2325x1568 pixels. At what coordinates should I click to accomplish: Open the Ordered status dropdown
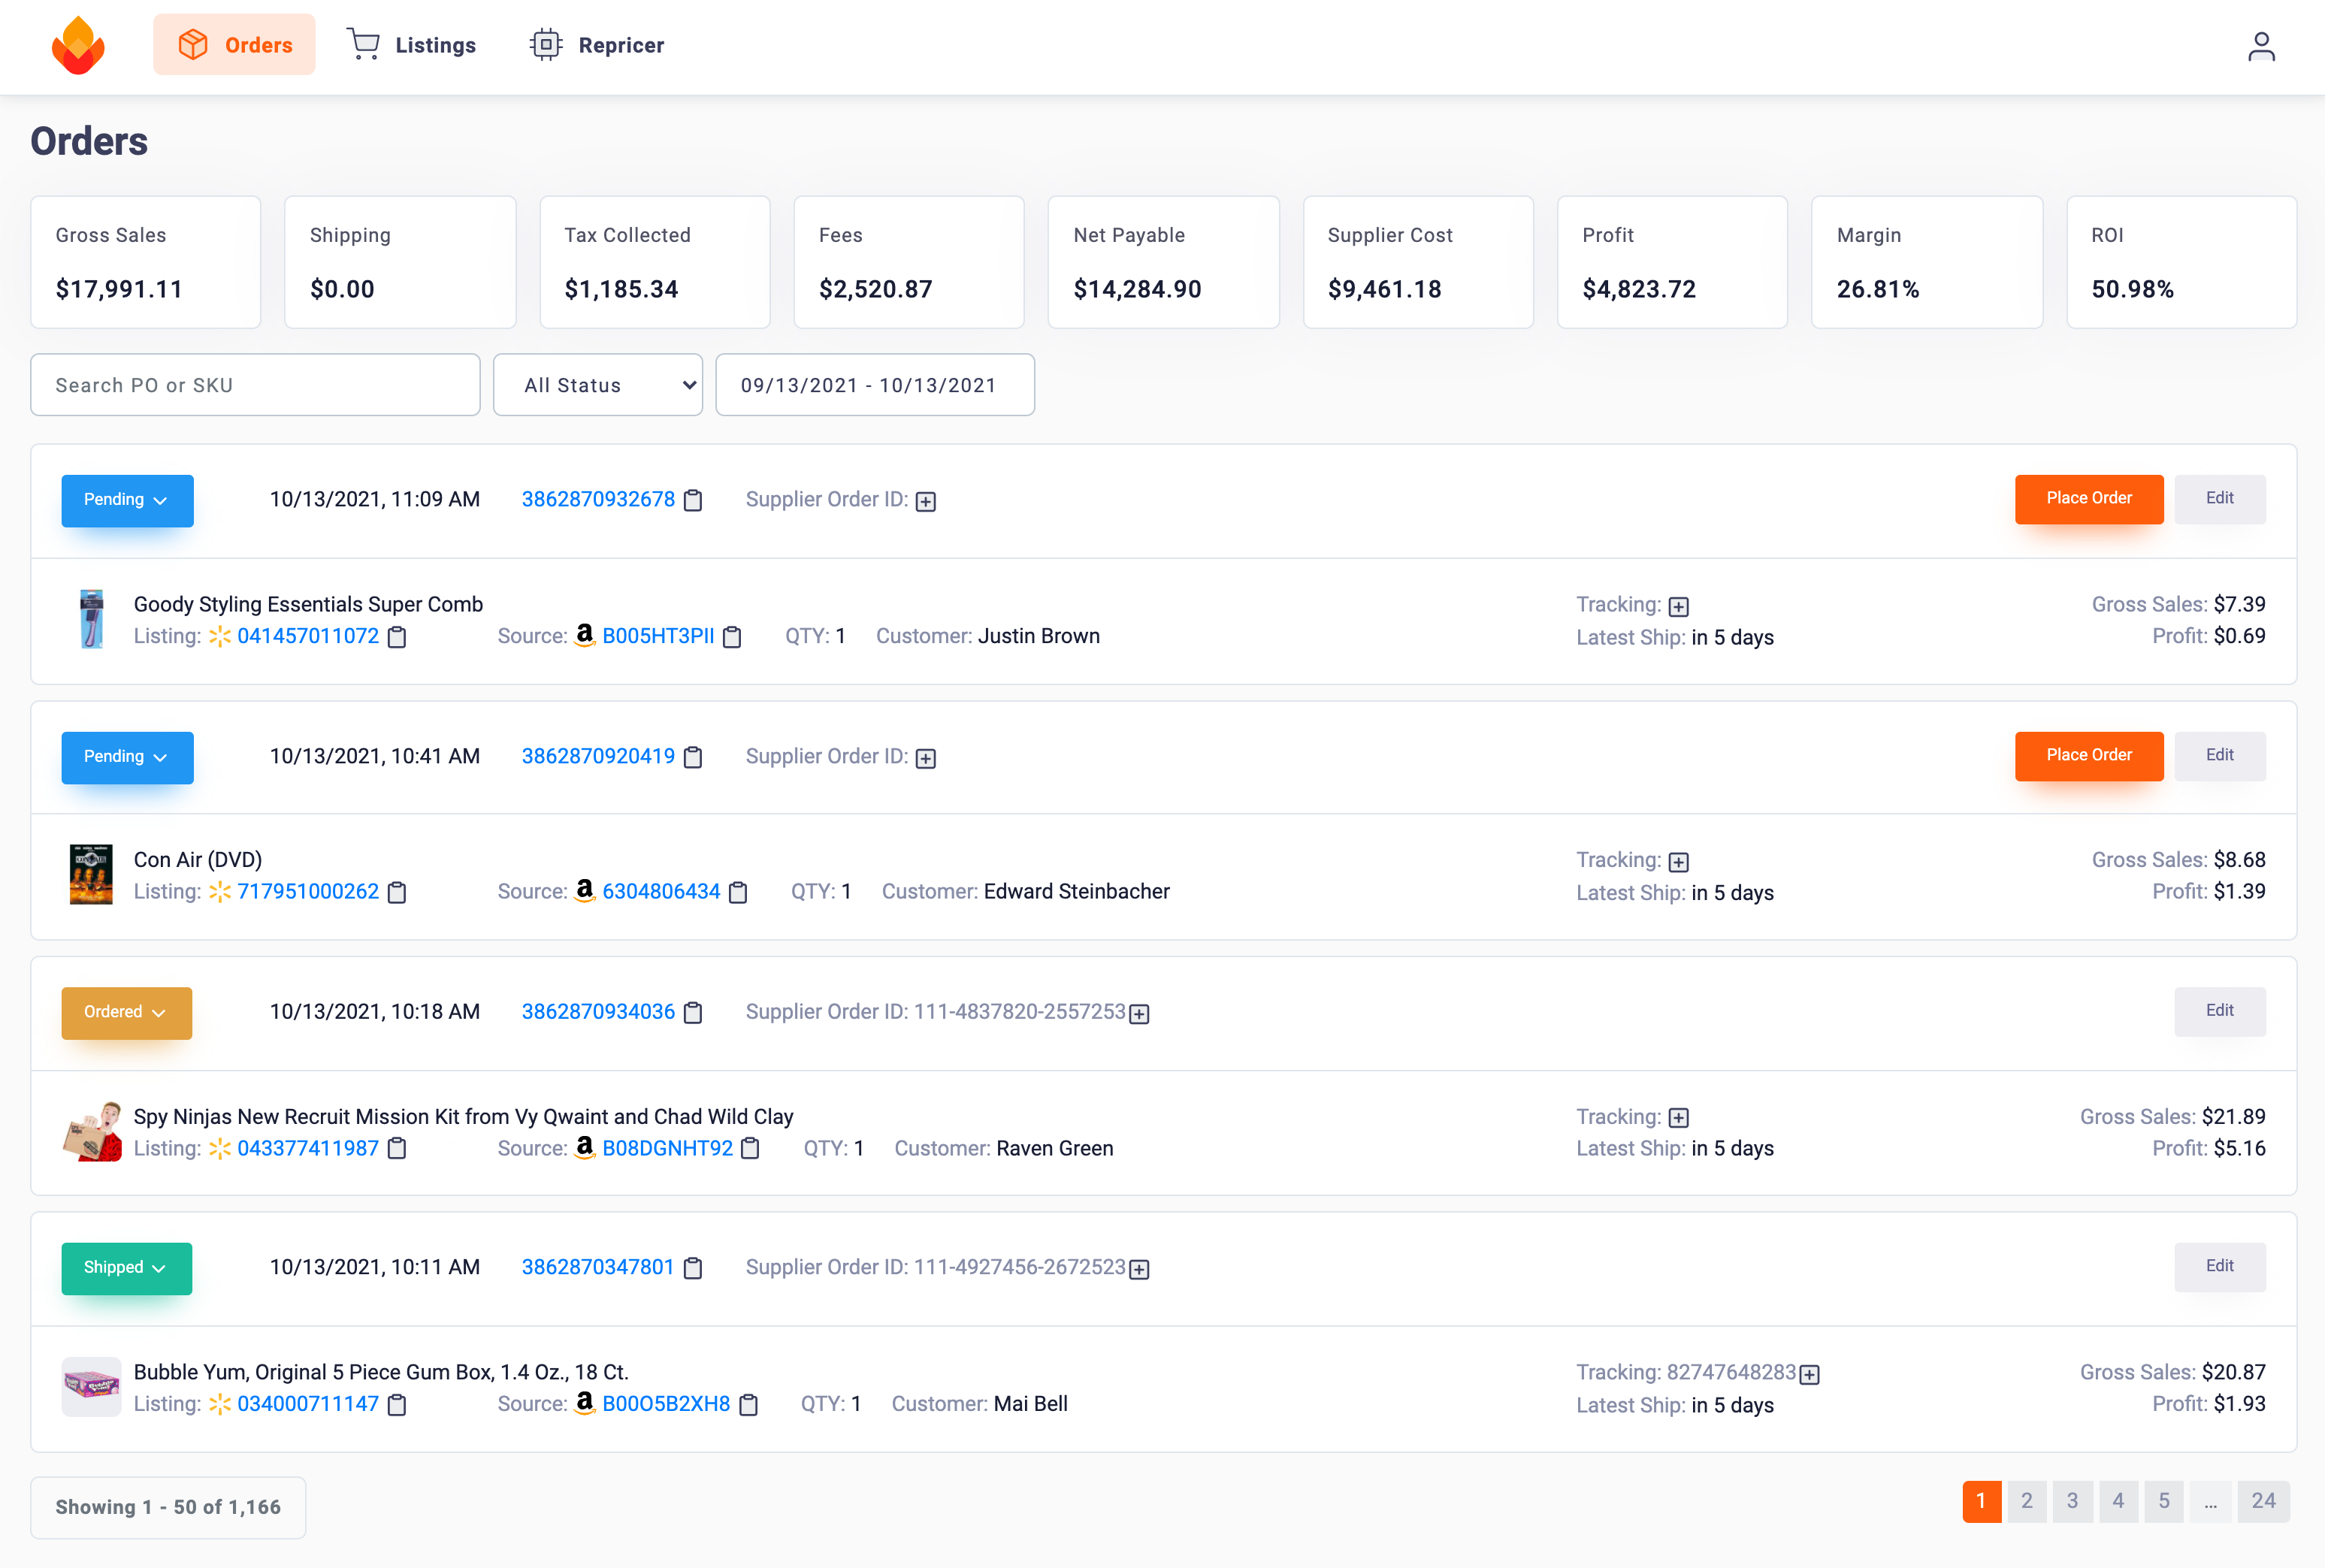[126, 1012]
